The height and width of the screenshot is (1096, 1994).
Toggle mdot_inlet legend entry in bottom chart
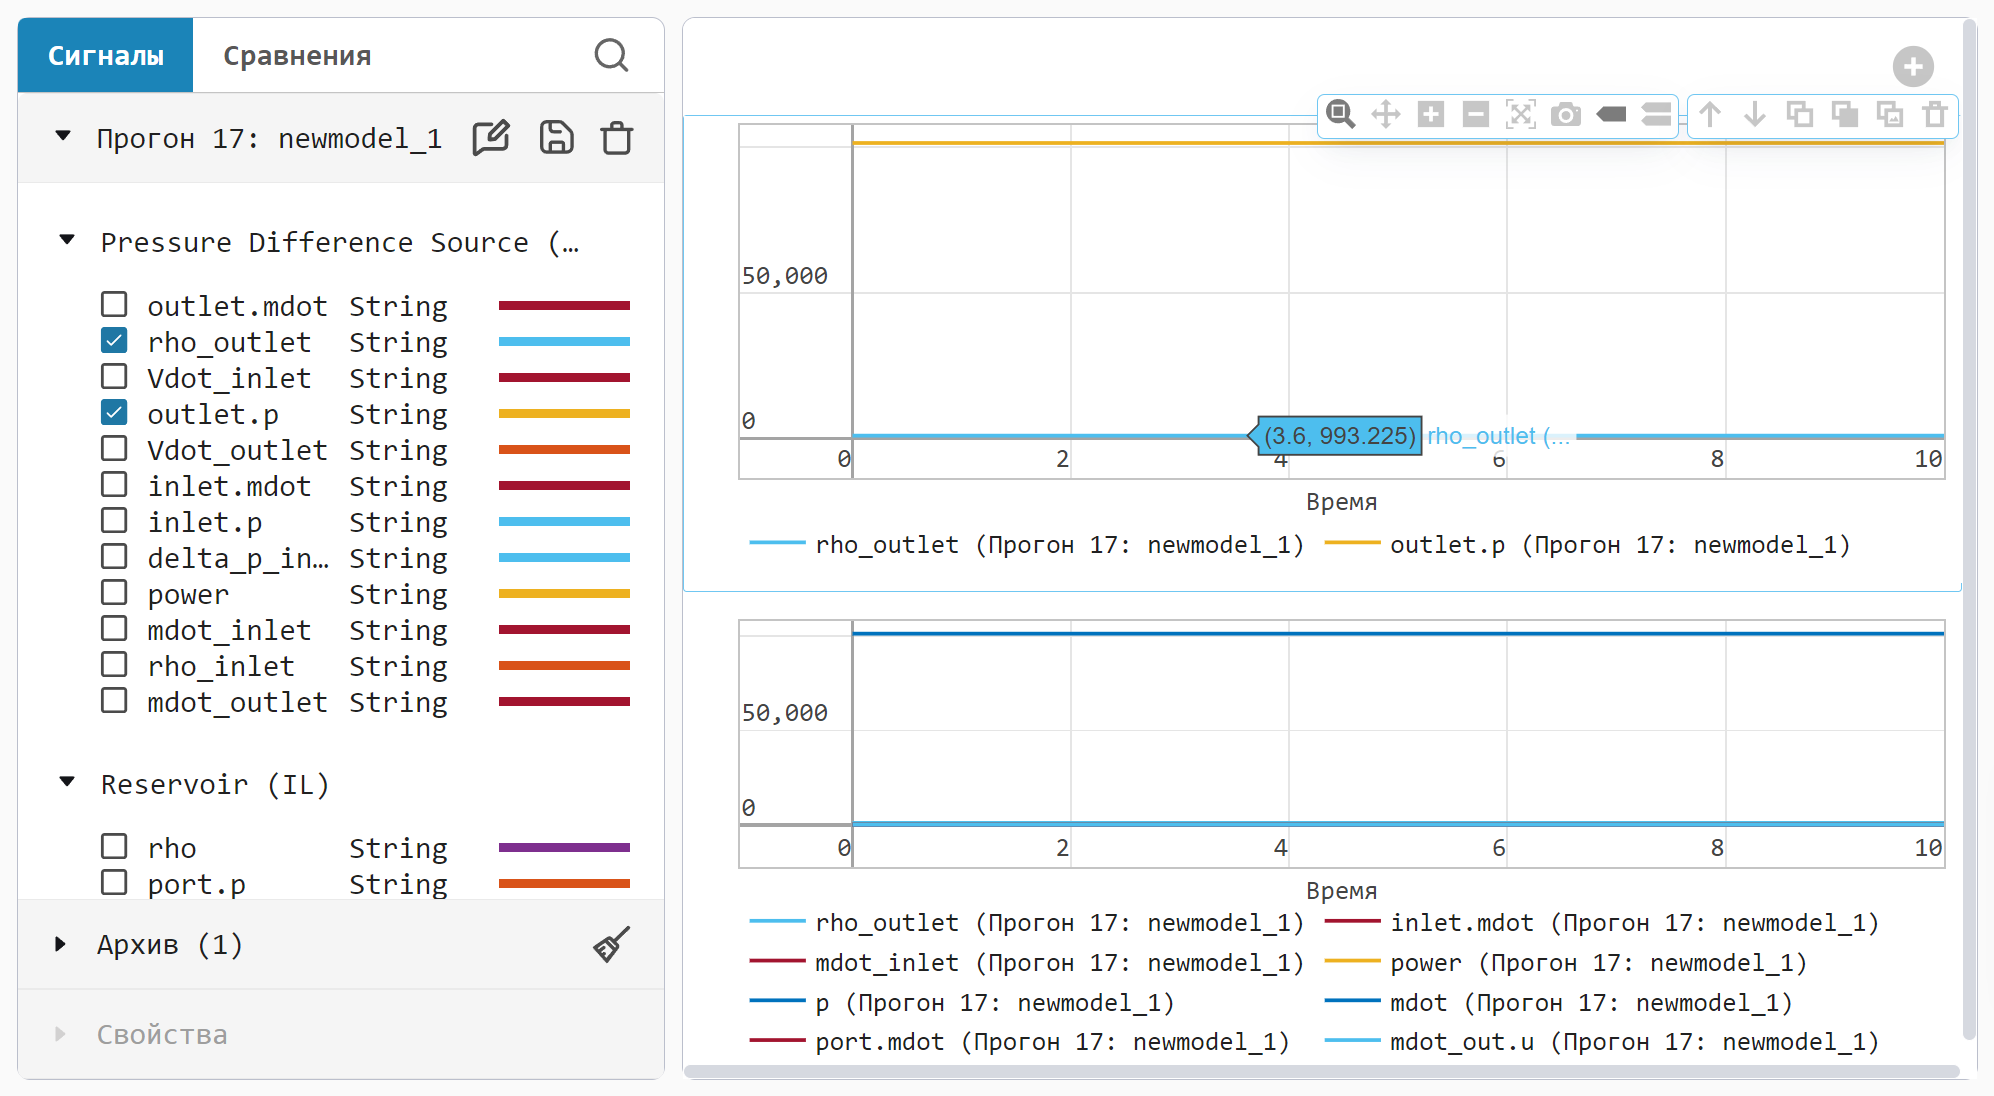1026,963
